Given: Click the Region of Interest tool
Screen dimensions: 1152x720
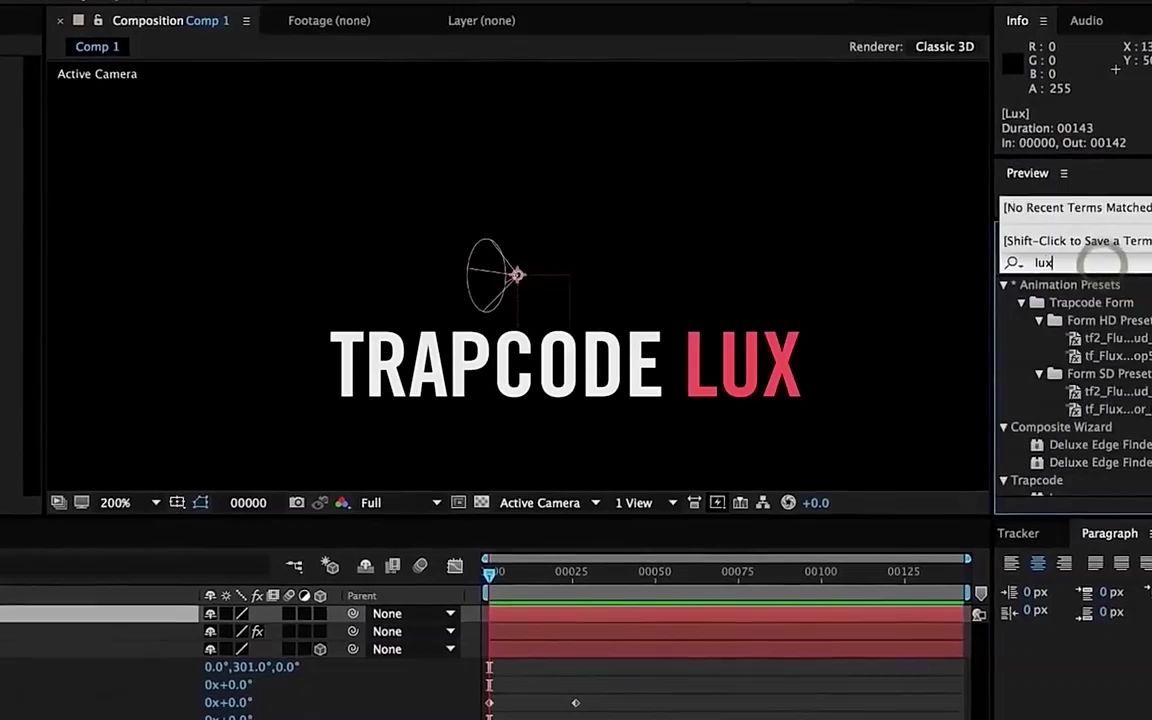Looking at the screenshot, I should click(459, 502).
